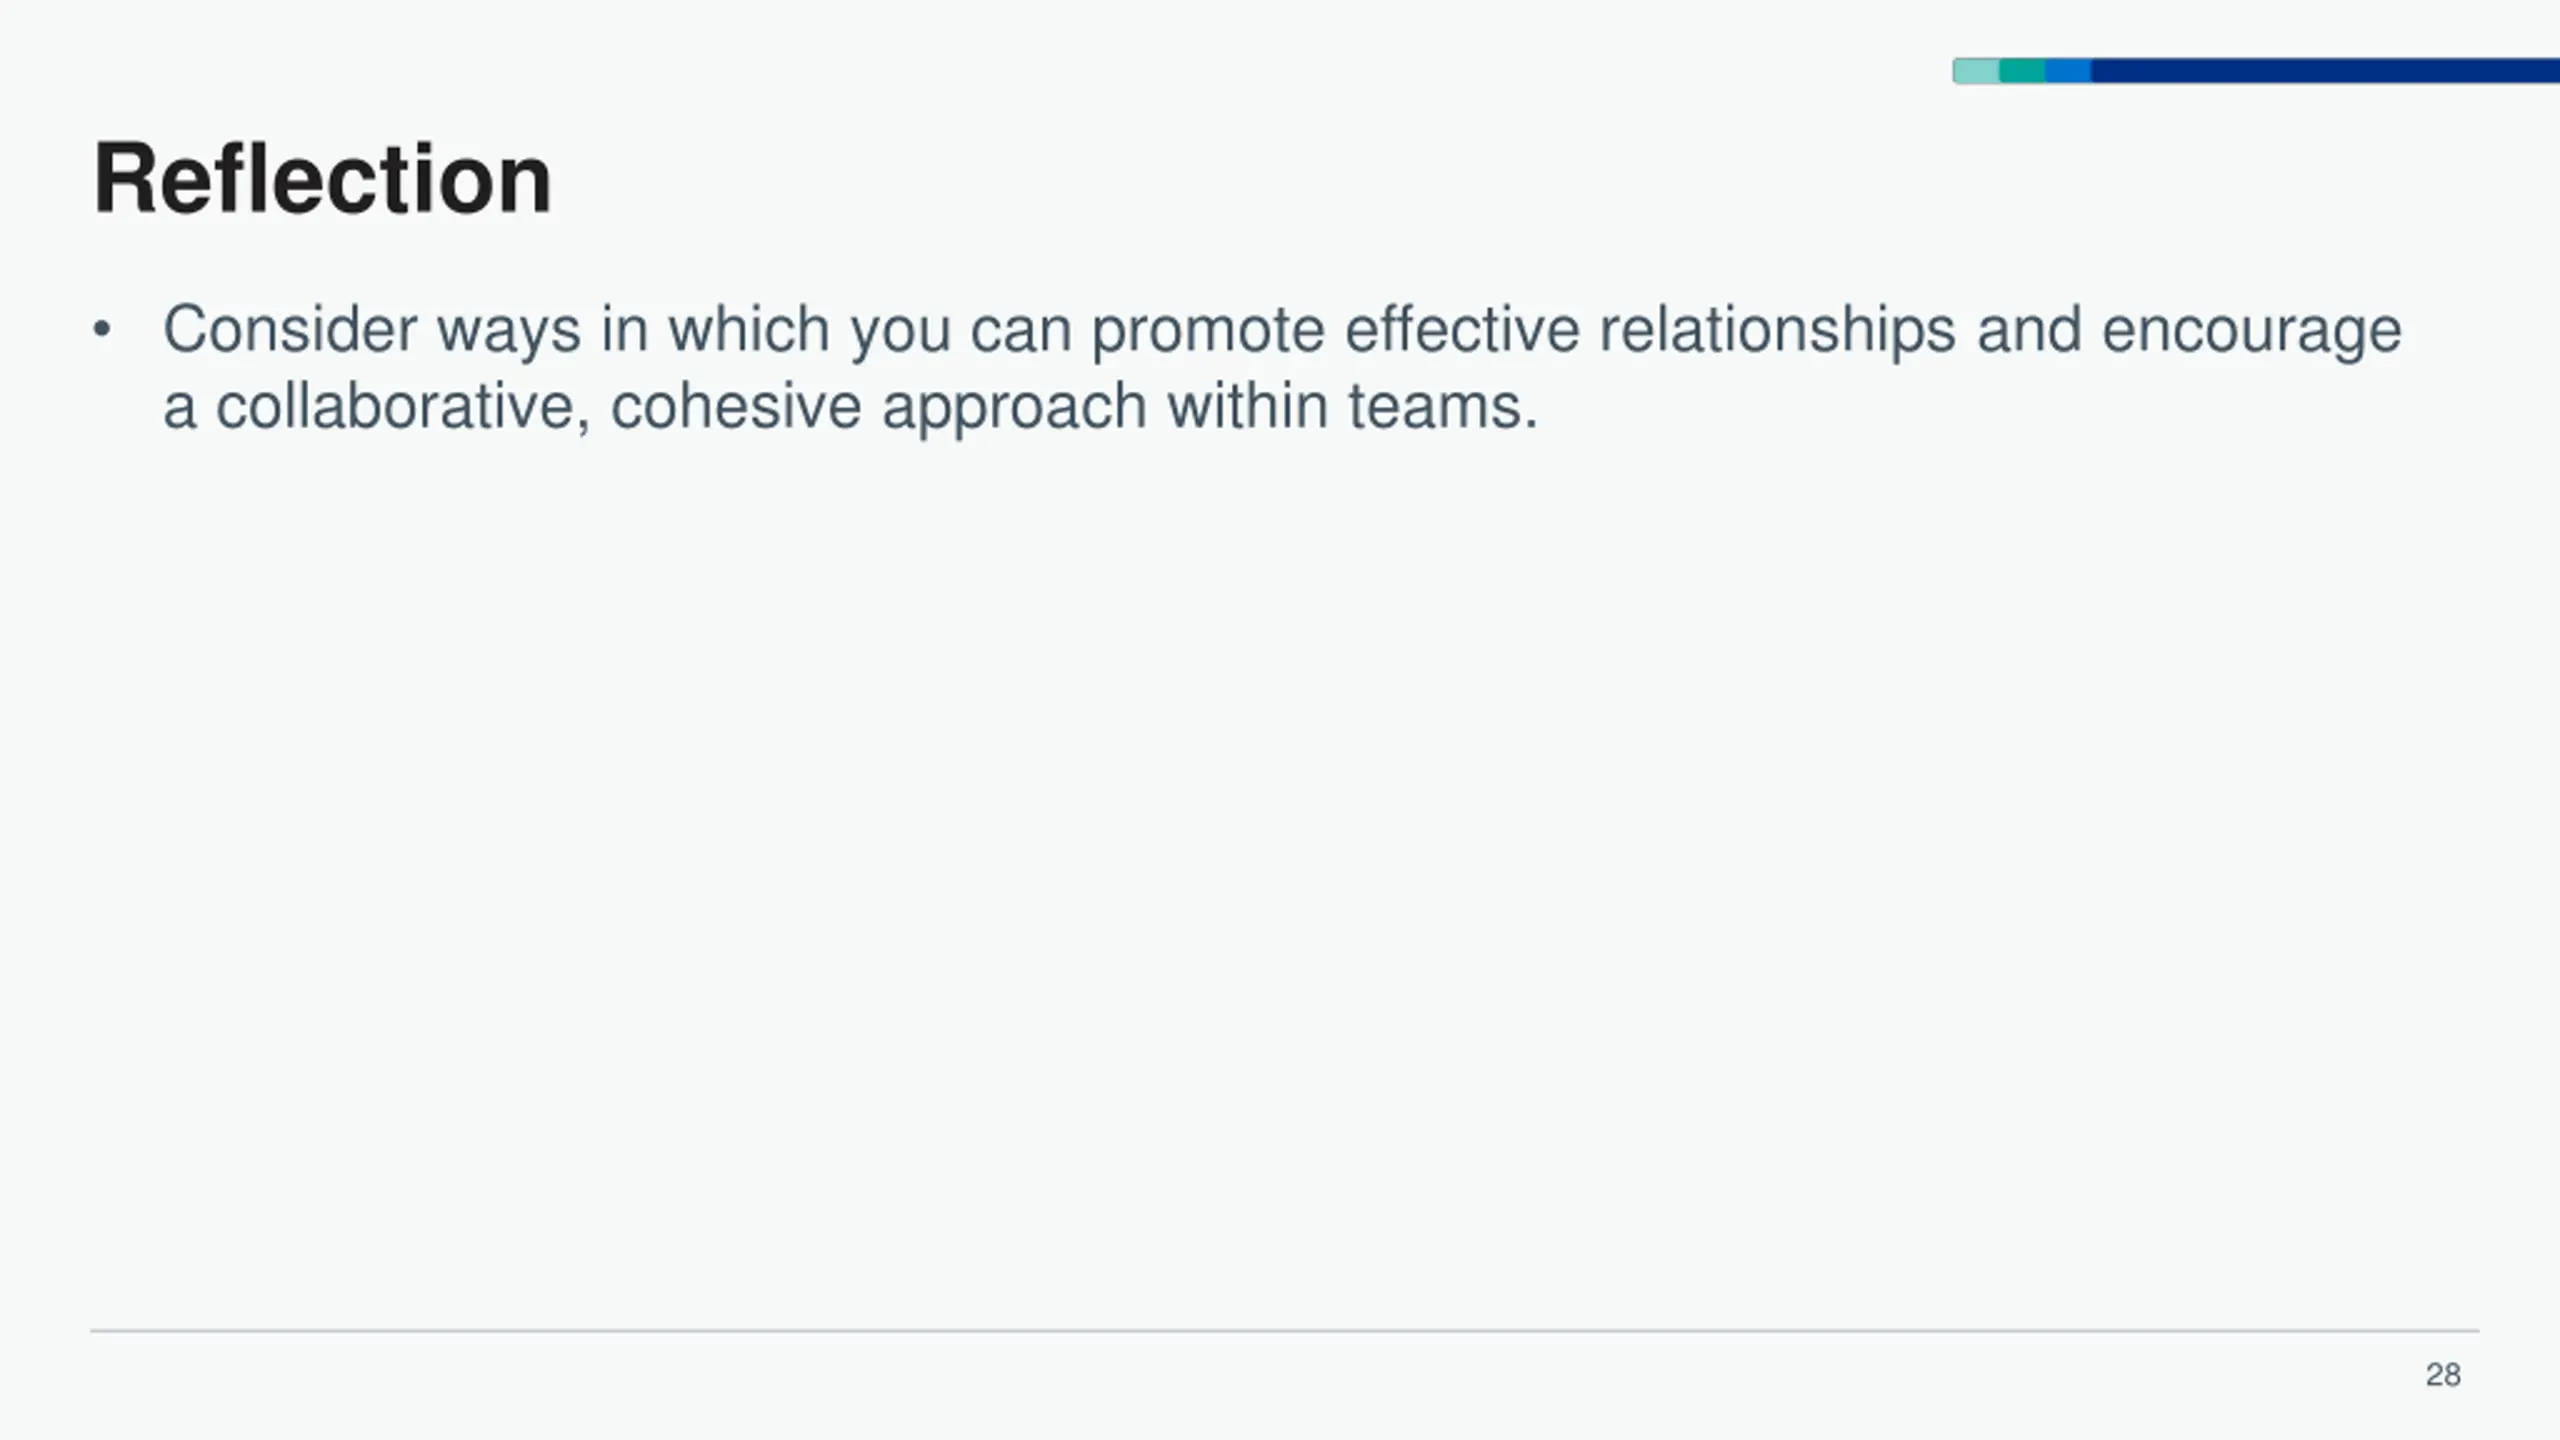Click the Reflection slide title
2560x1440 pixels.
click(x=322, y=179)
